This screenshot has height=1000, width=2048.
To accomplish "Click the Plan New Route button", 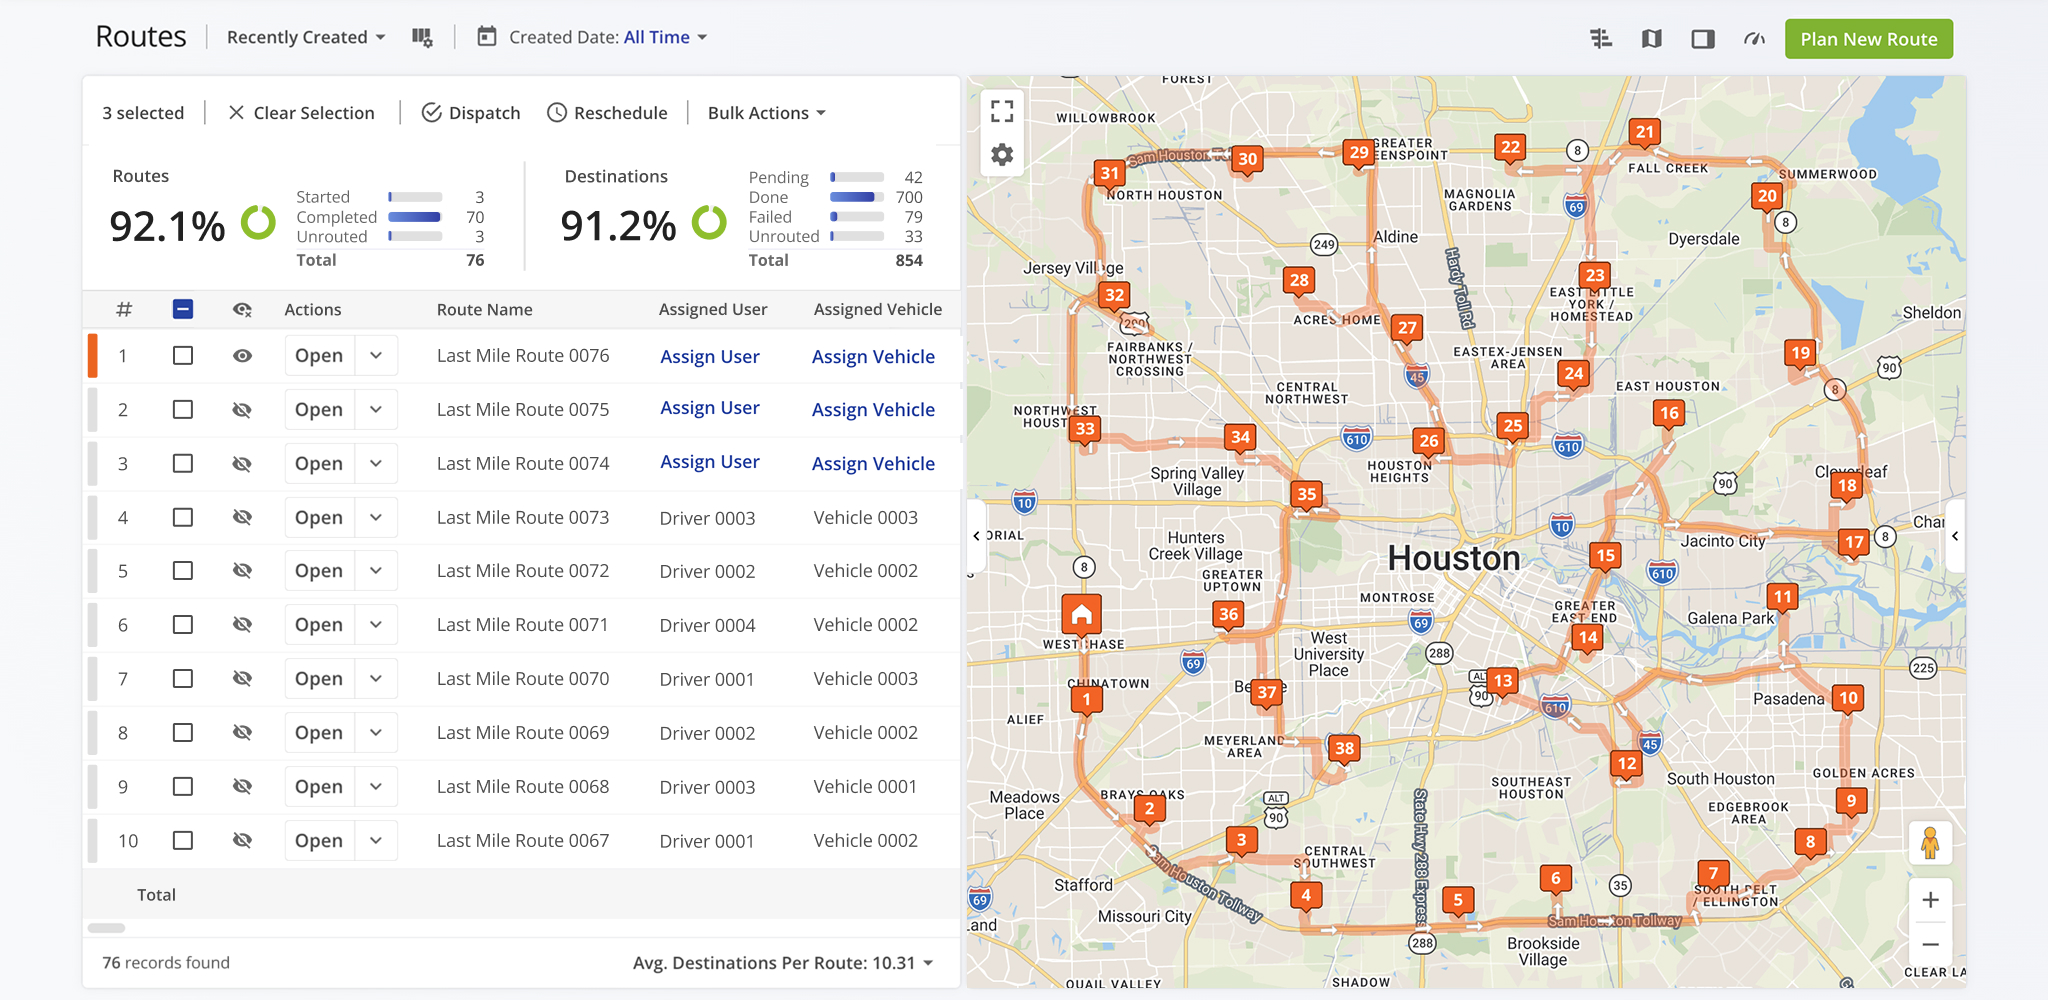I will tap(1868, 39).
